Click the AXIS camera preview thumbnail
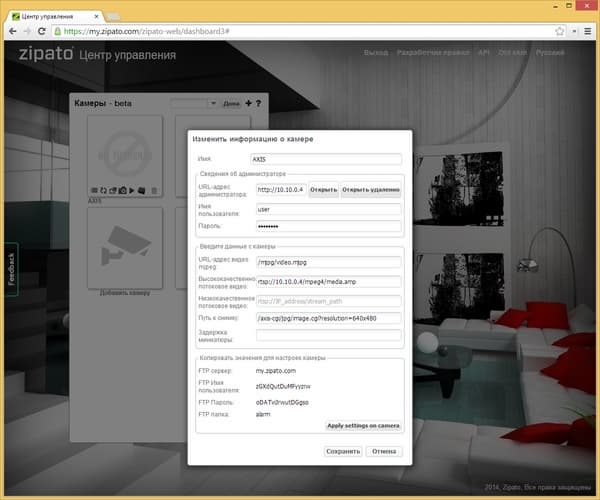Viewport: 600px width, 500px height. coord(125,155)
